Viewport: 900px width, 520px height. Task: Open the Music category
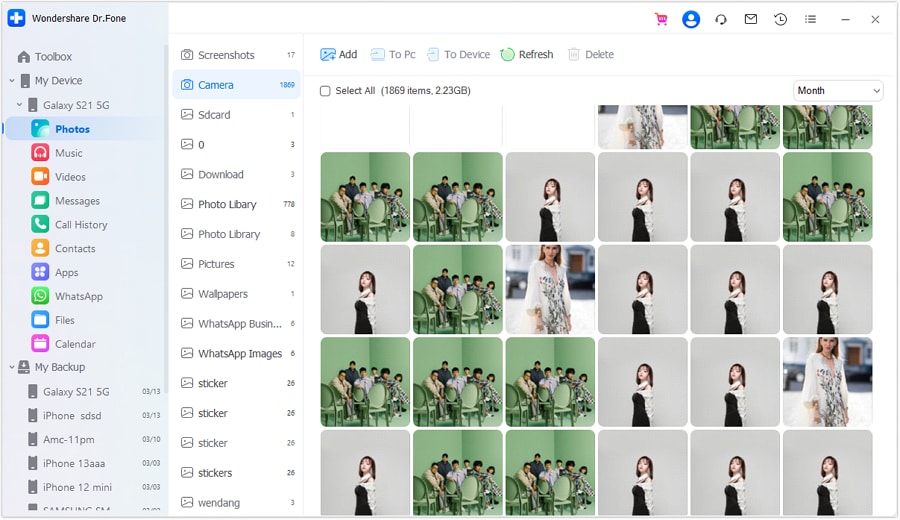pos(57,153)
